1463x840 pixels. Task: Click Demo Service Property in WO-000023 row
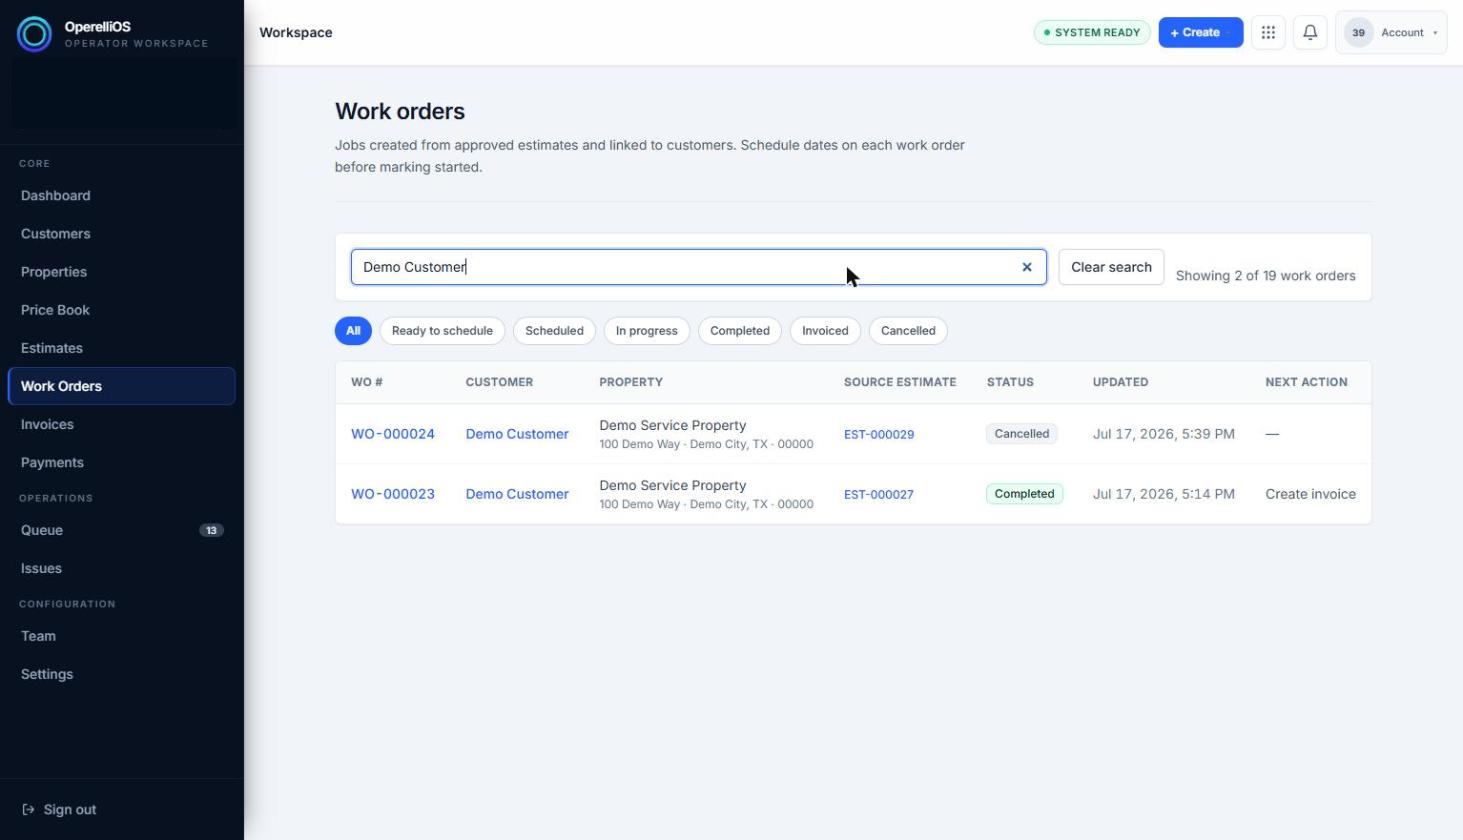(673, 485)
